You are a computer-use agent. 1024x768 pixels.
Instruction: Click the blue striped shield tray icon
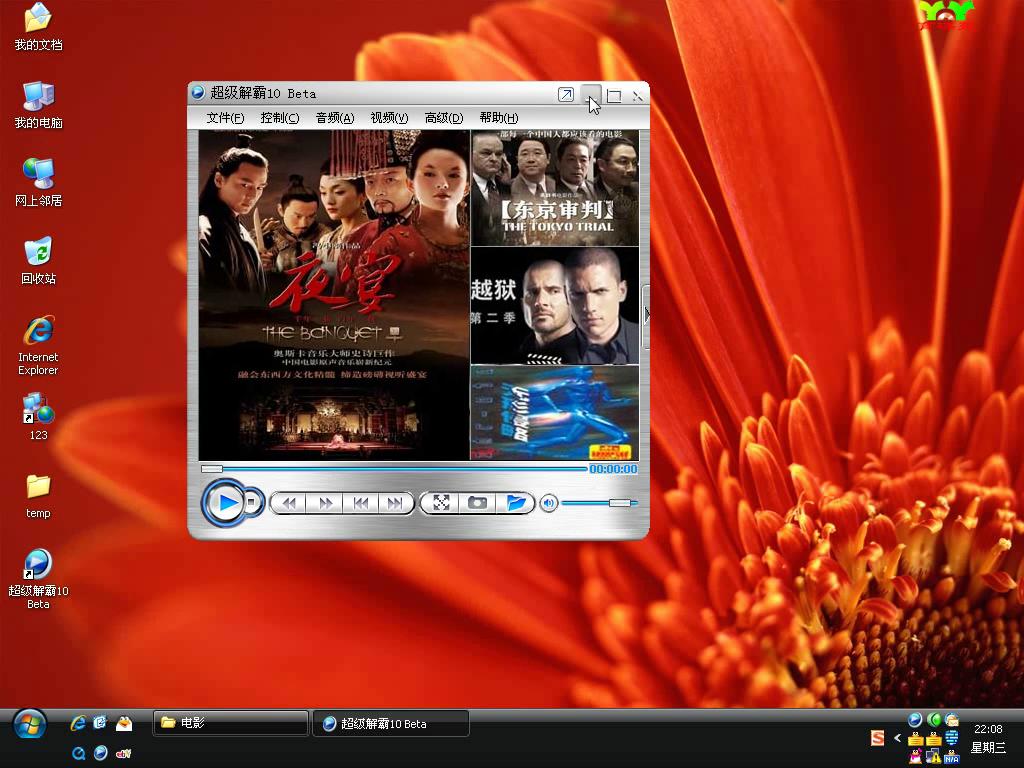coord(952,738)
